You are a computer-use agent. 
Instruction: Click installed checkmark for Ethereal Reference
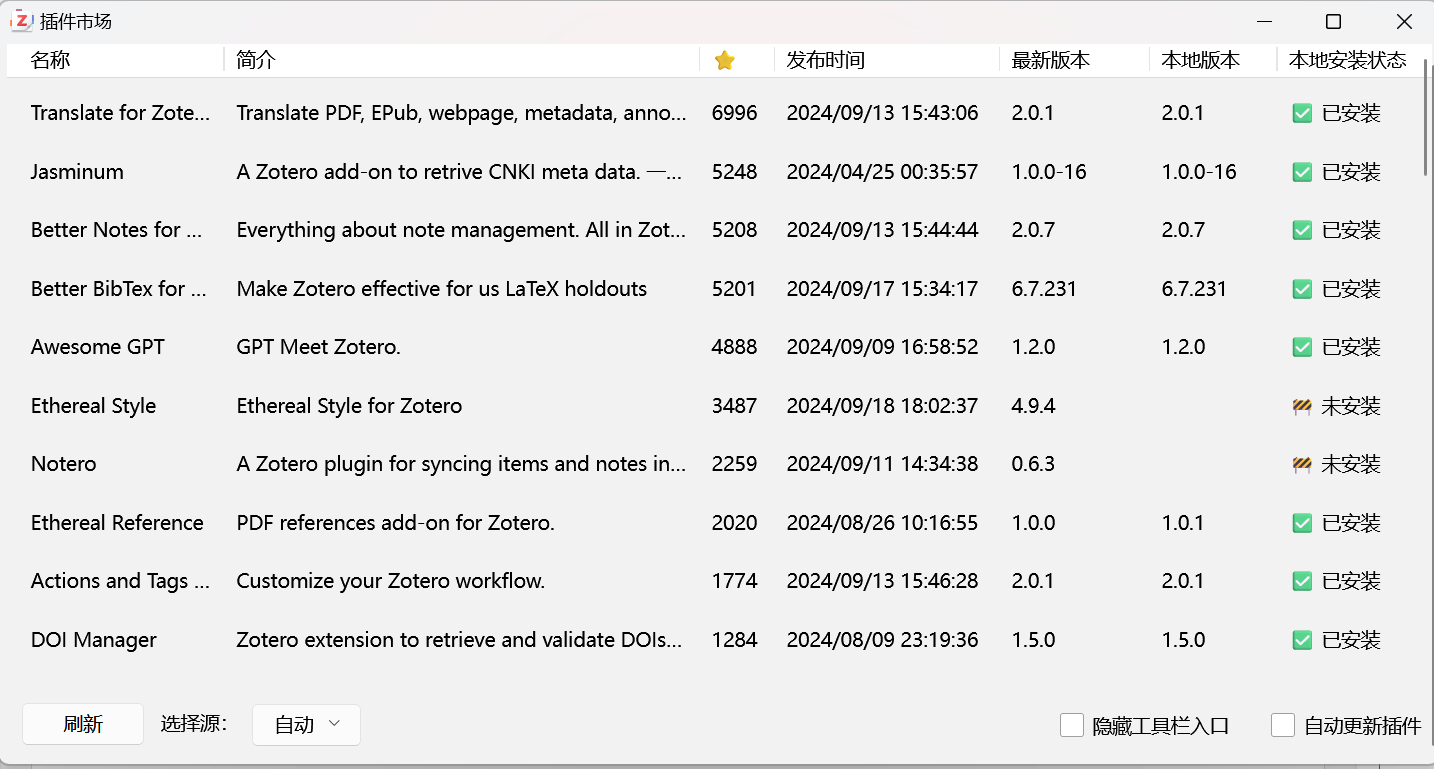[1302, 523]
